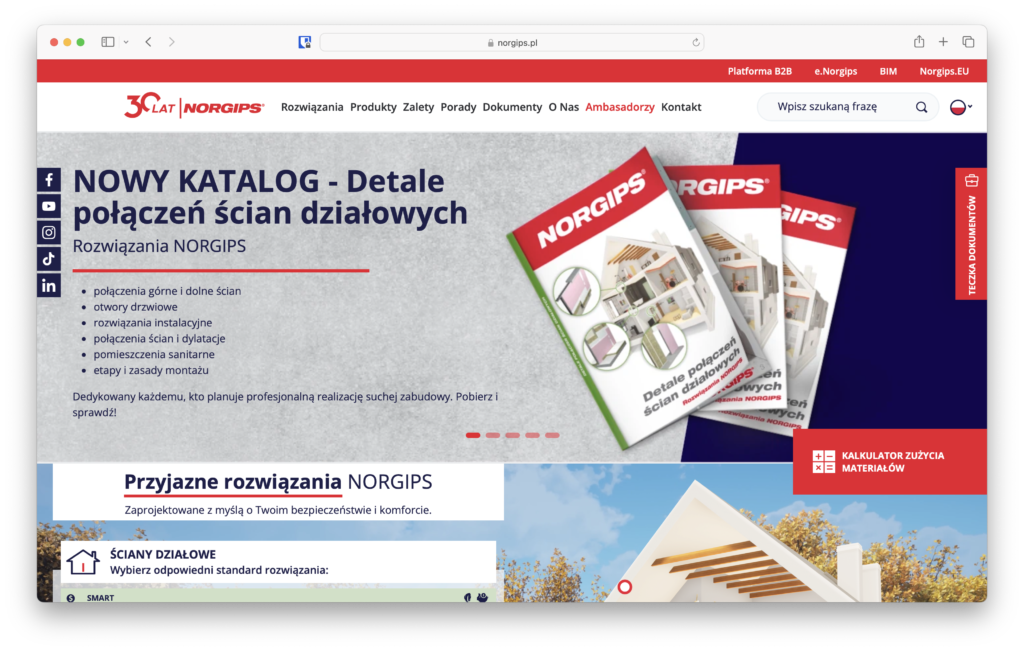
Task: Click the TikTok social icon
Action: click(x=49, y=259)
